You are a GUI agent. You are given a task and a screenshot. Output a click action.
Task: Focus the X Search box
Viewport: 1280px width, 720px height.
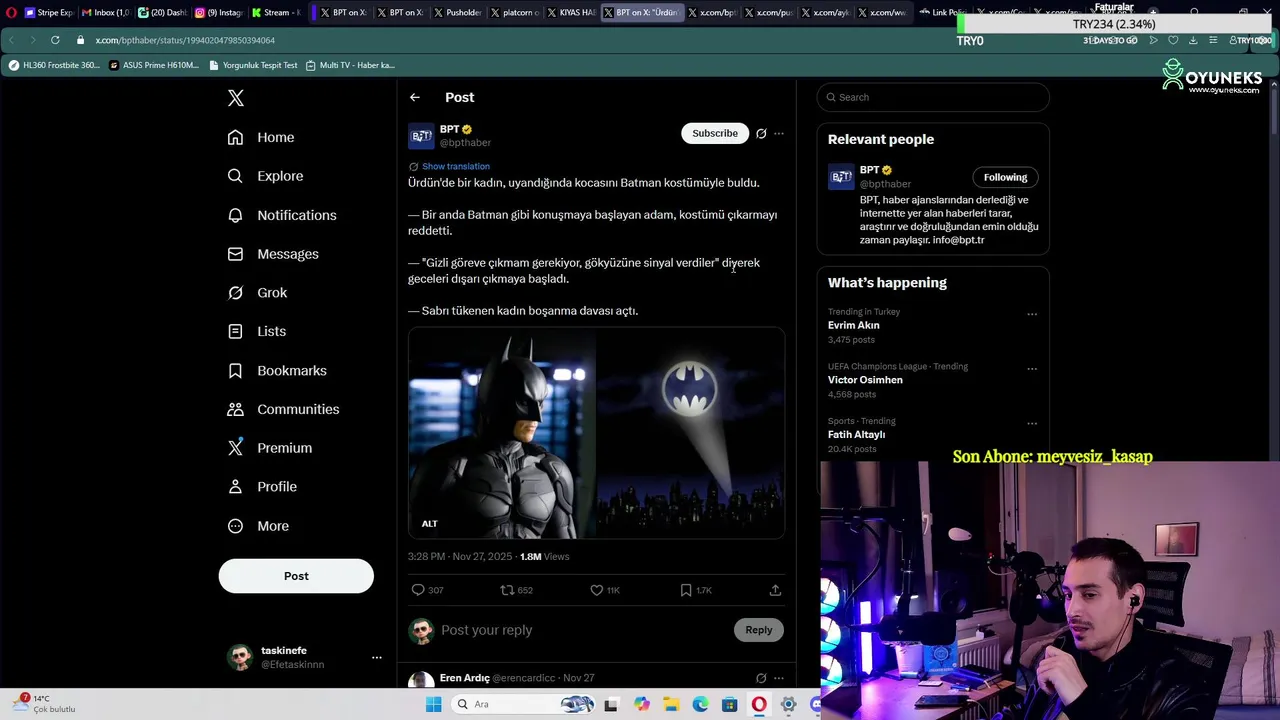[933, 97]
